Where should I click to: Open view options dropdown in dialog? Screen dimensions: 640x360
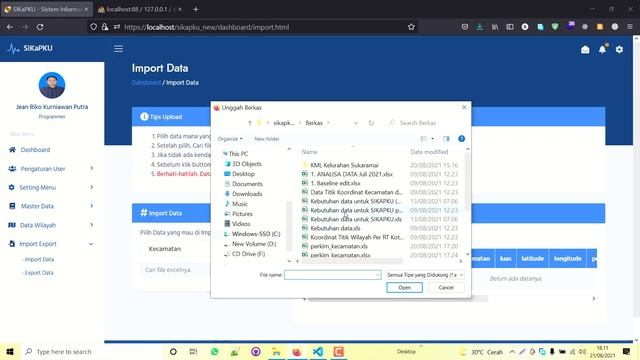click(x=433, y=139)
